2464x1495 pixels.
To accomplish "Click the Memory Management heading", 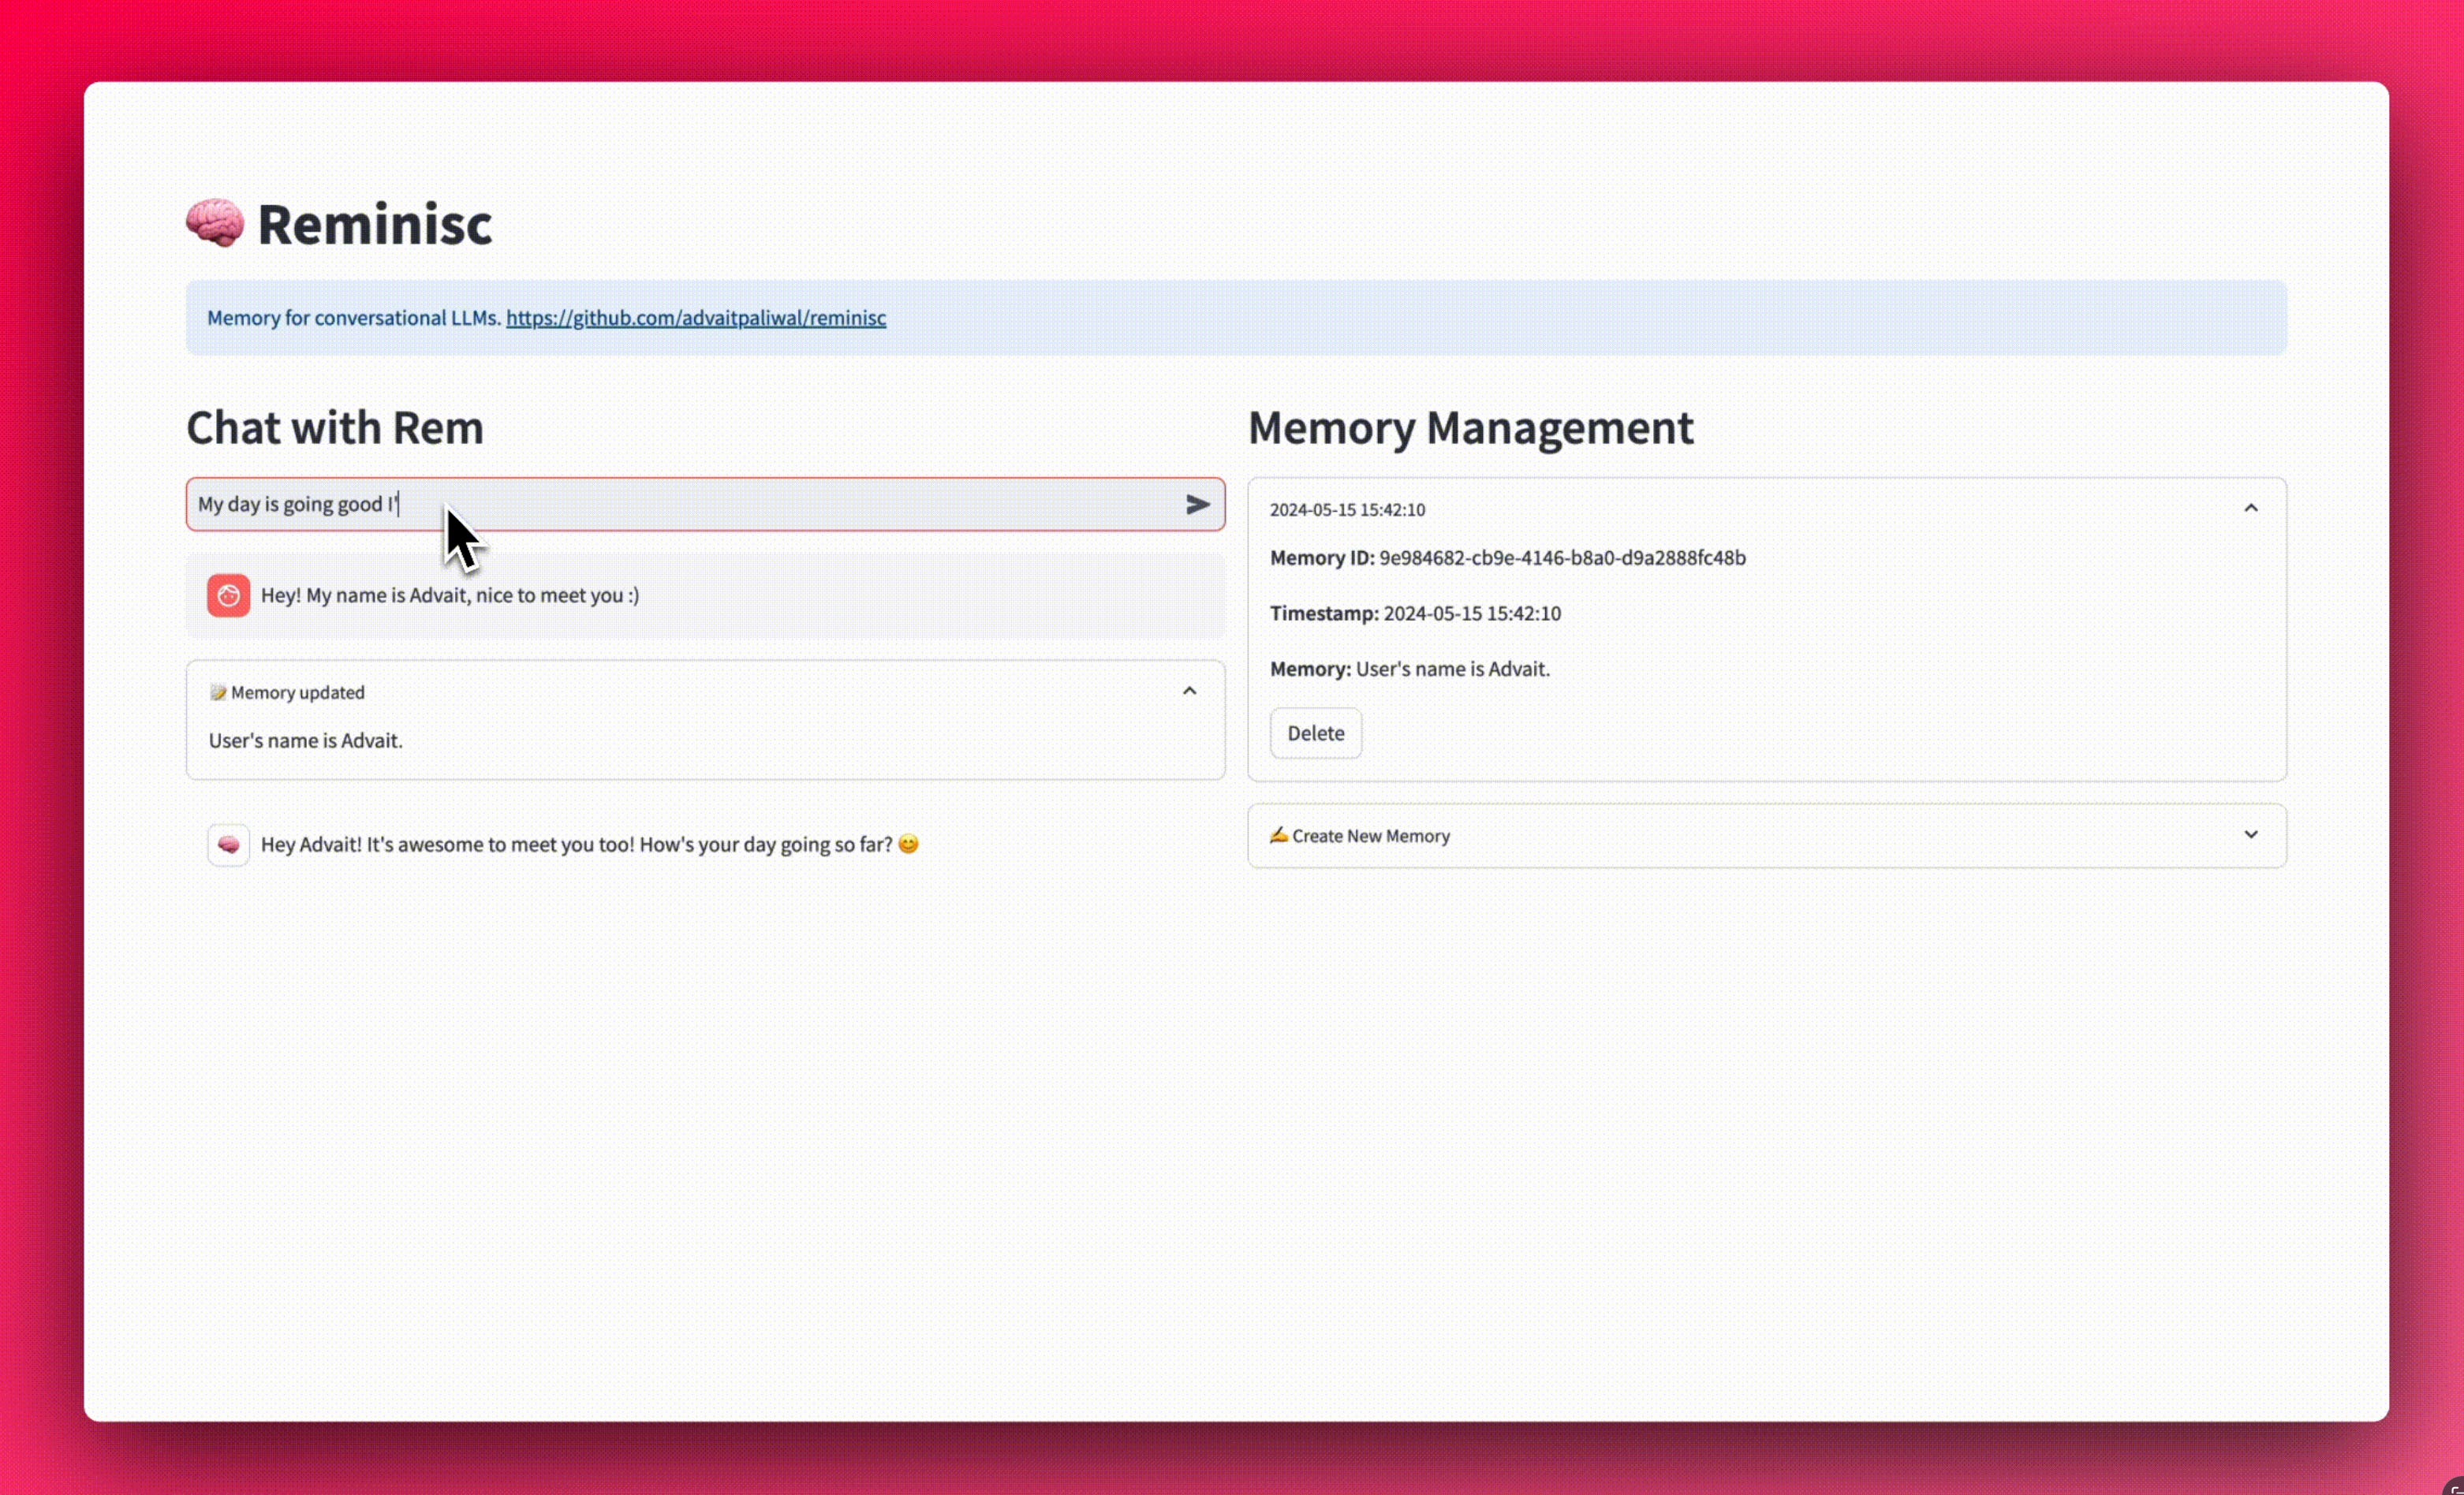I will tap(1470, 428).
